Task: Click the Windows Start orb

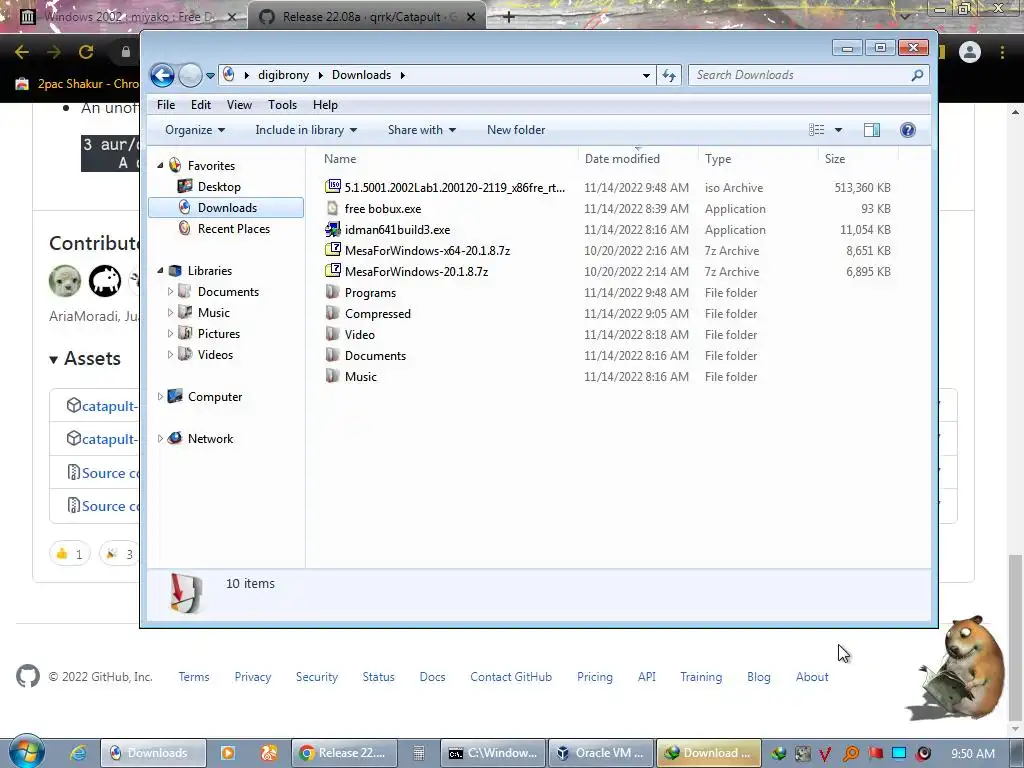Action: point(26,752)
